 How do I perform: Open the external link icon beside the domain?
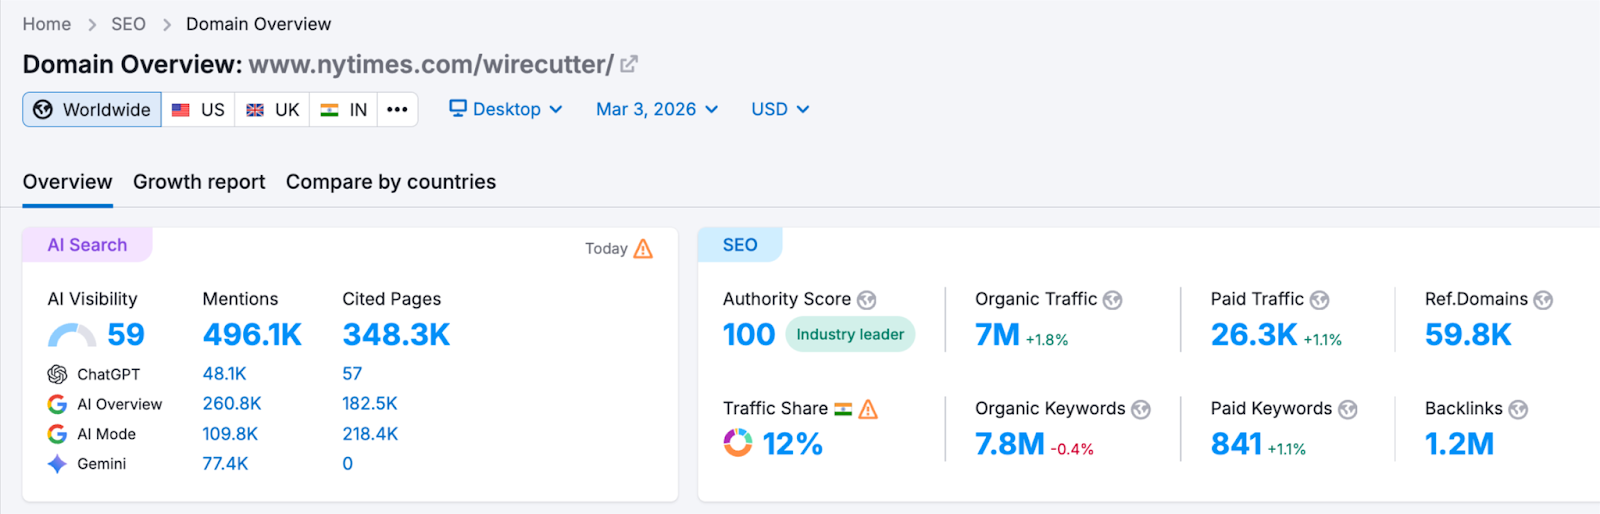click(x=629, y=65)
